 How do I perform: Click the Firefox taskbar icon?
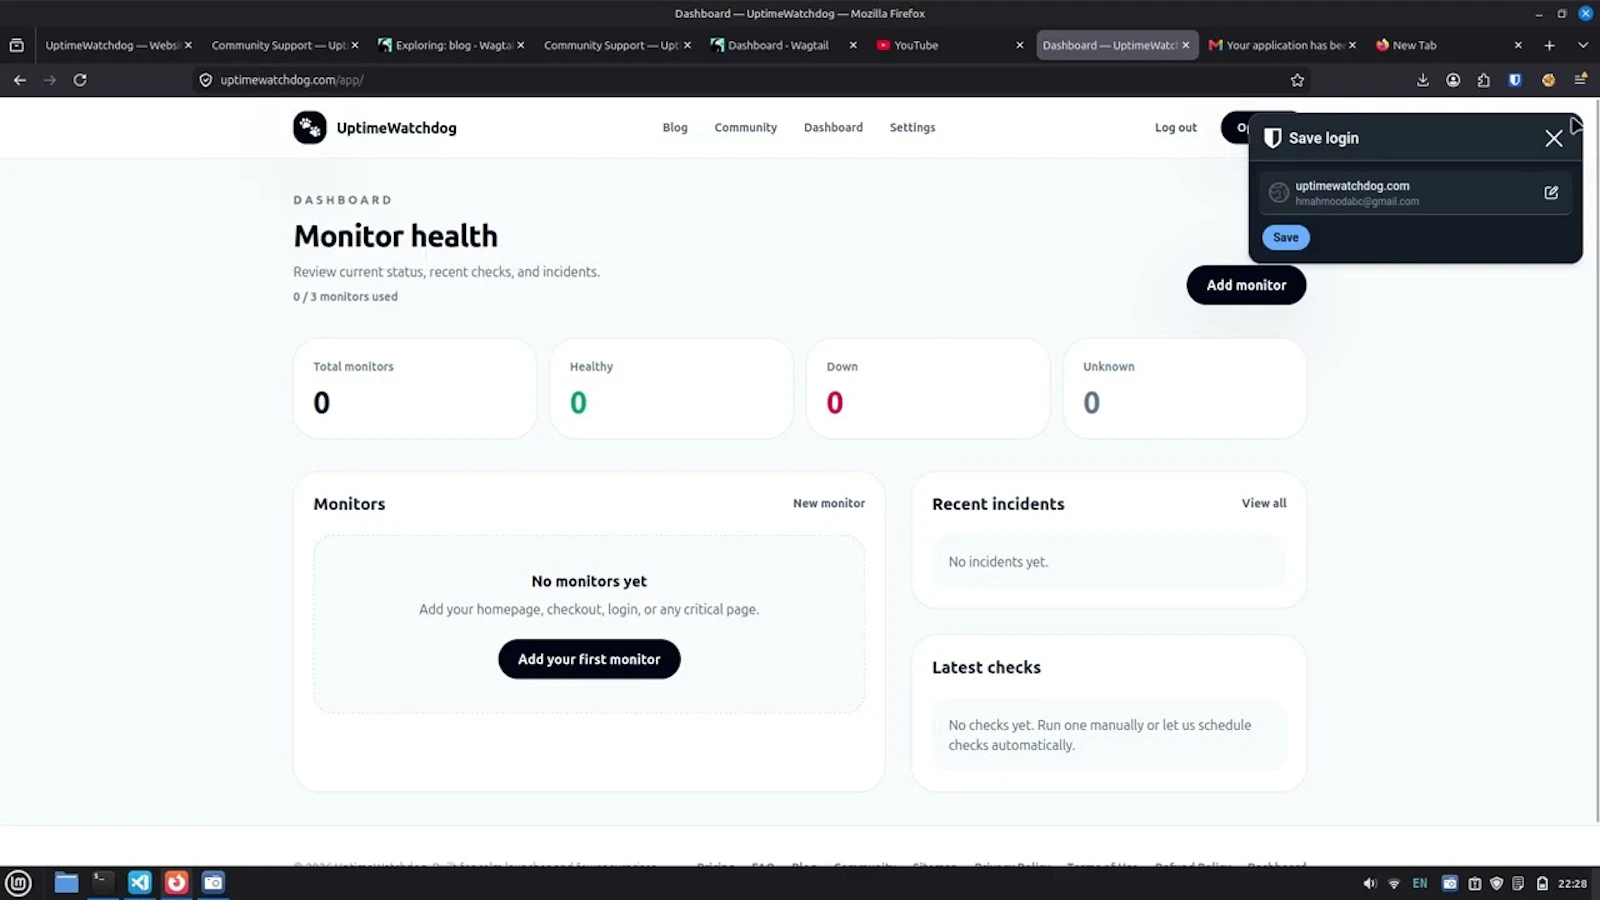[176, 883]
